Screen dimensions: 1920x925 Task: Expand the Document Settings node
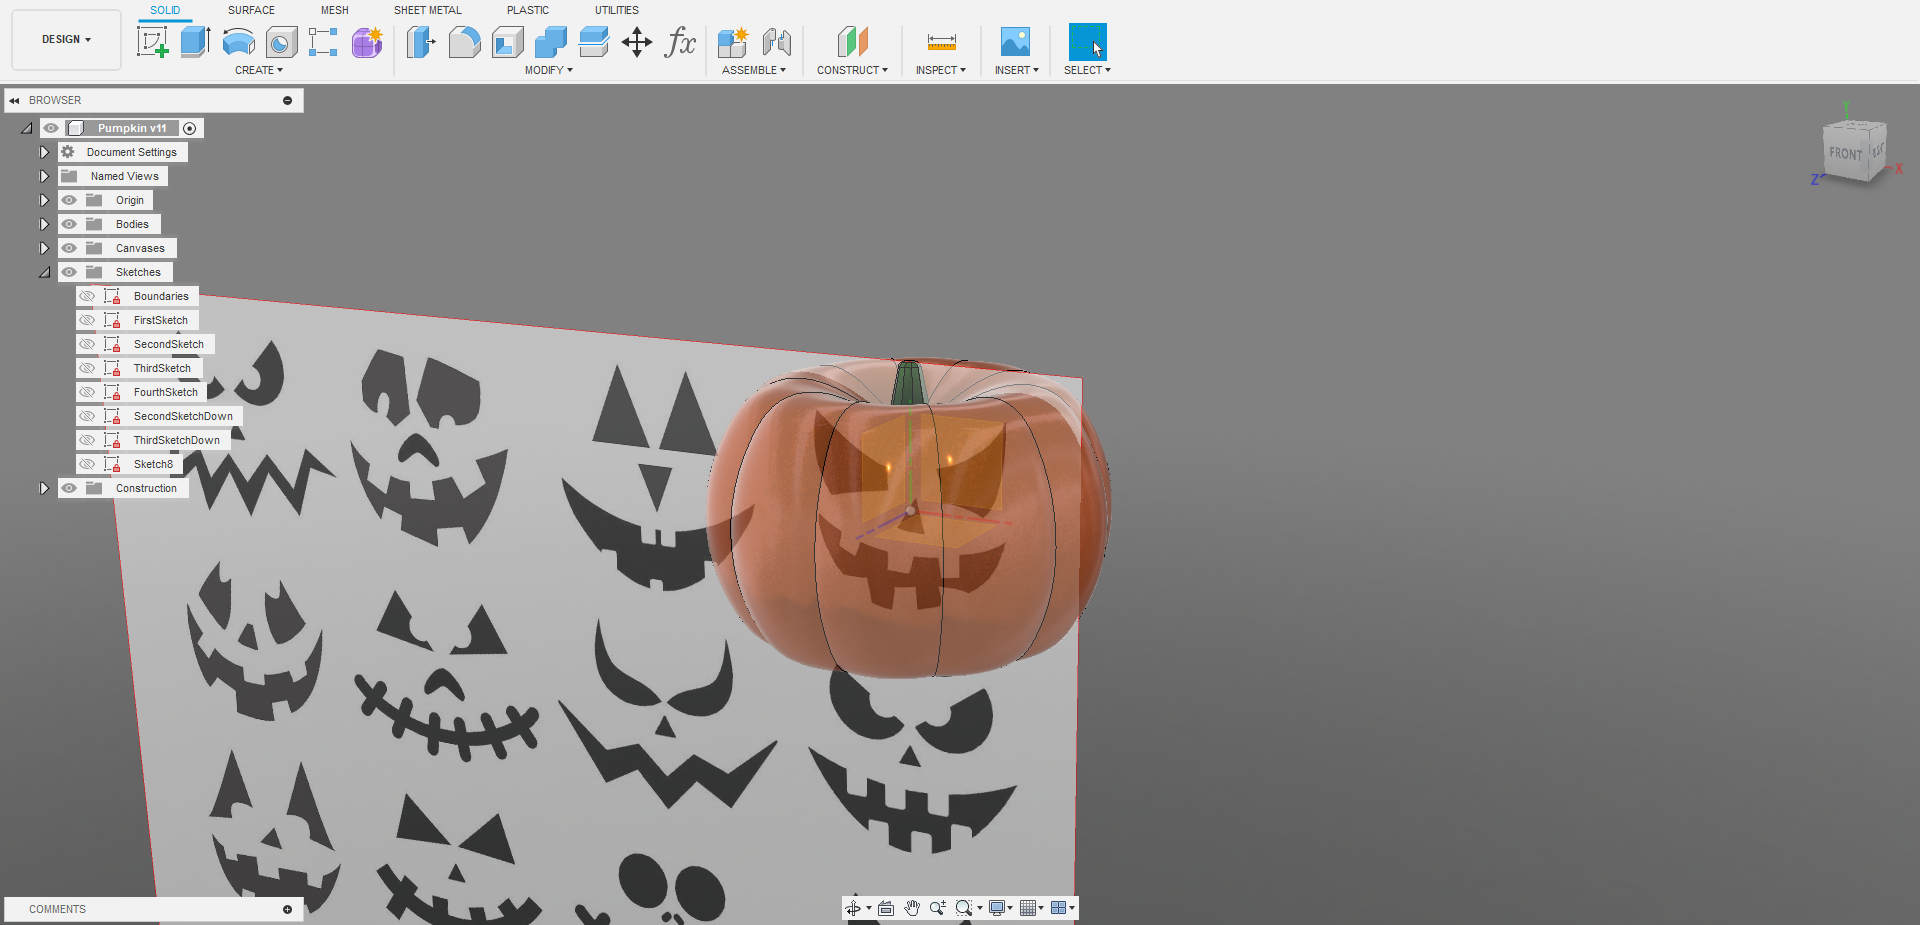(44, 152)
